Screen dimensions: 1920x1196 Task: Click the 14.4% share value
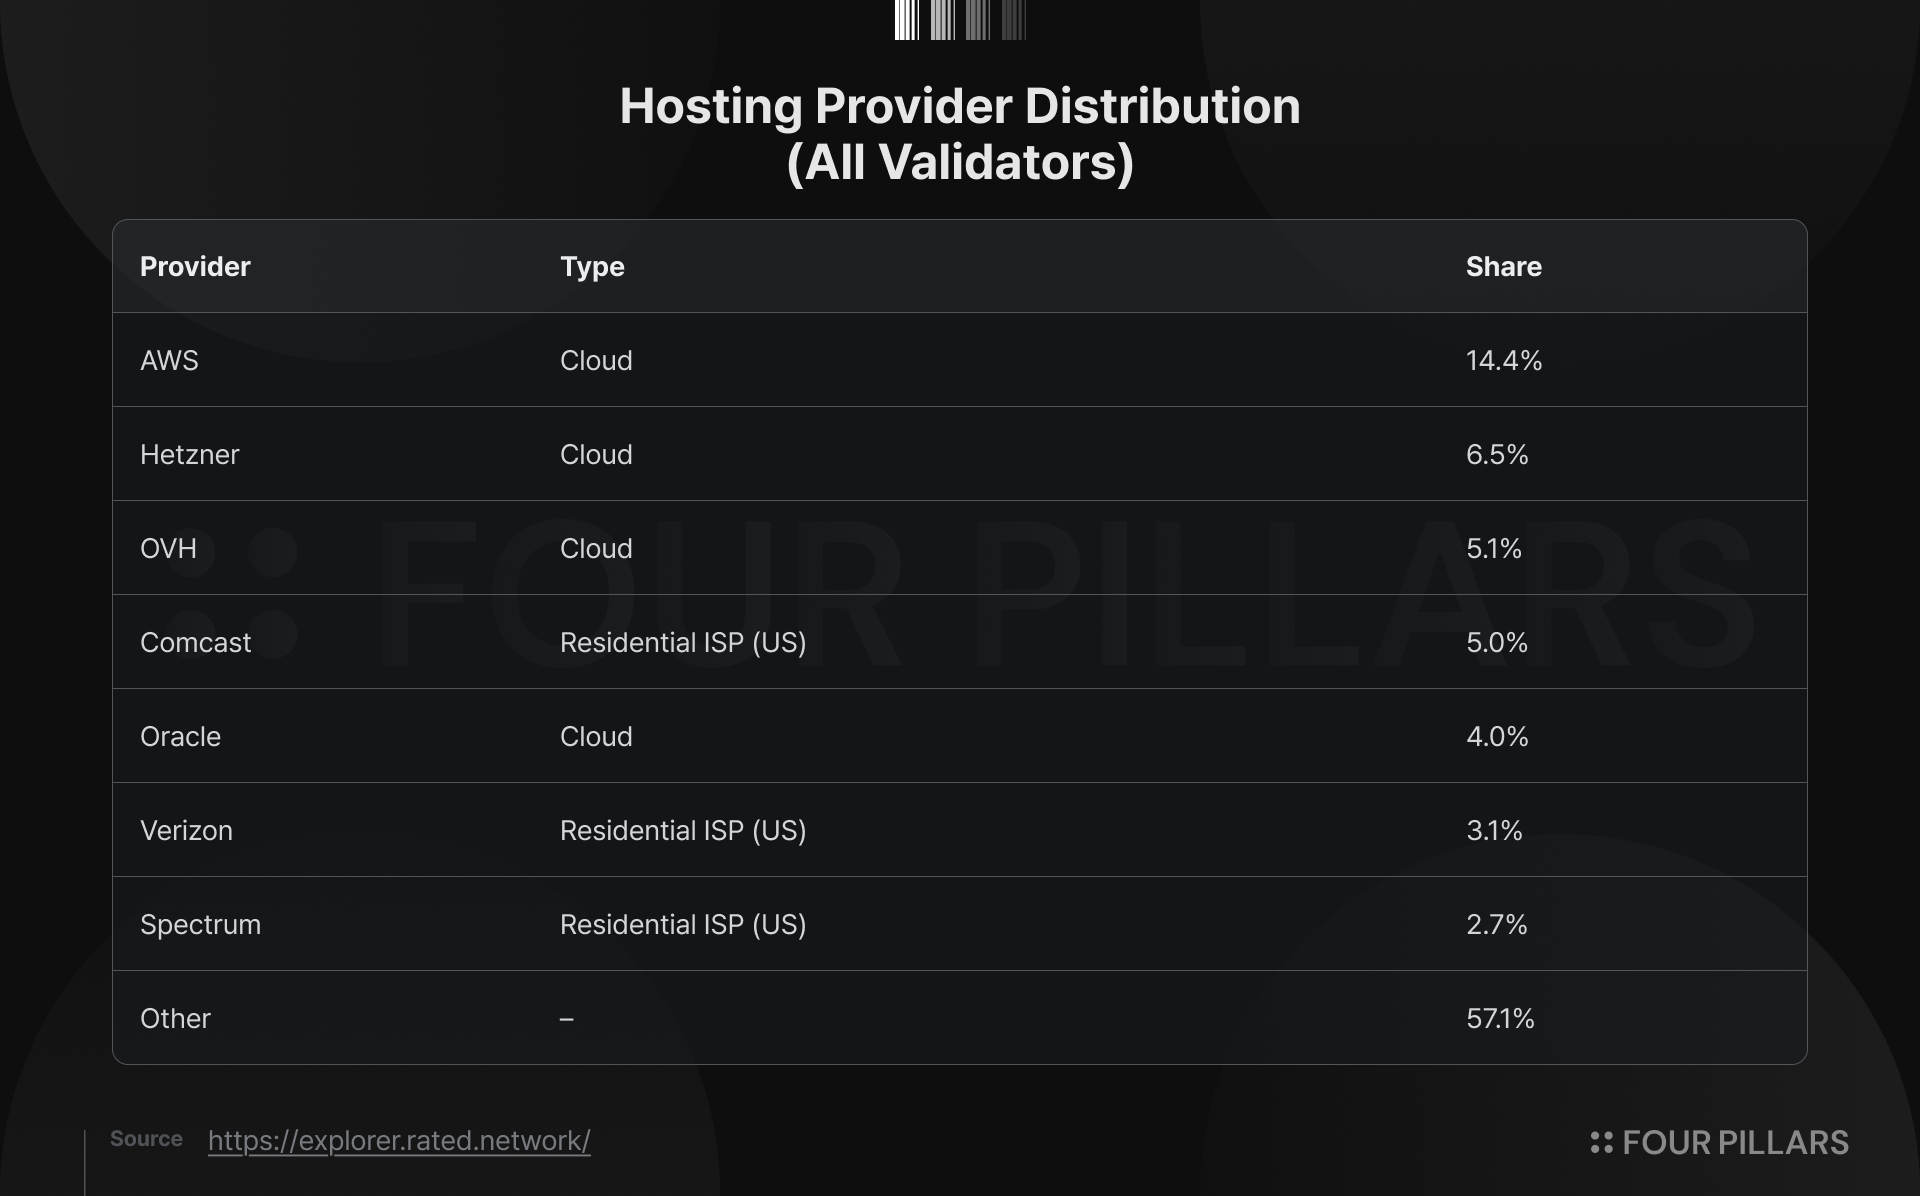[x=1504, y=361]
